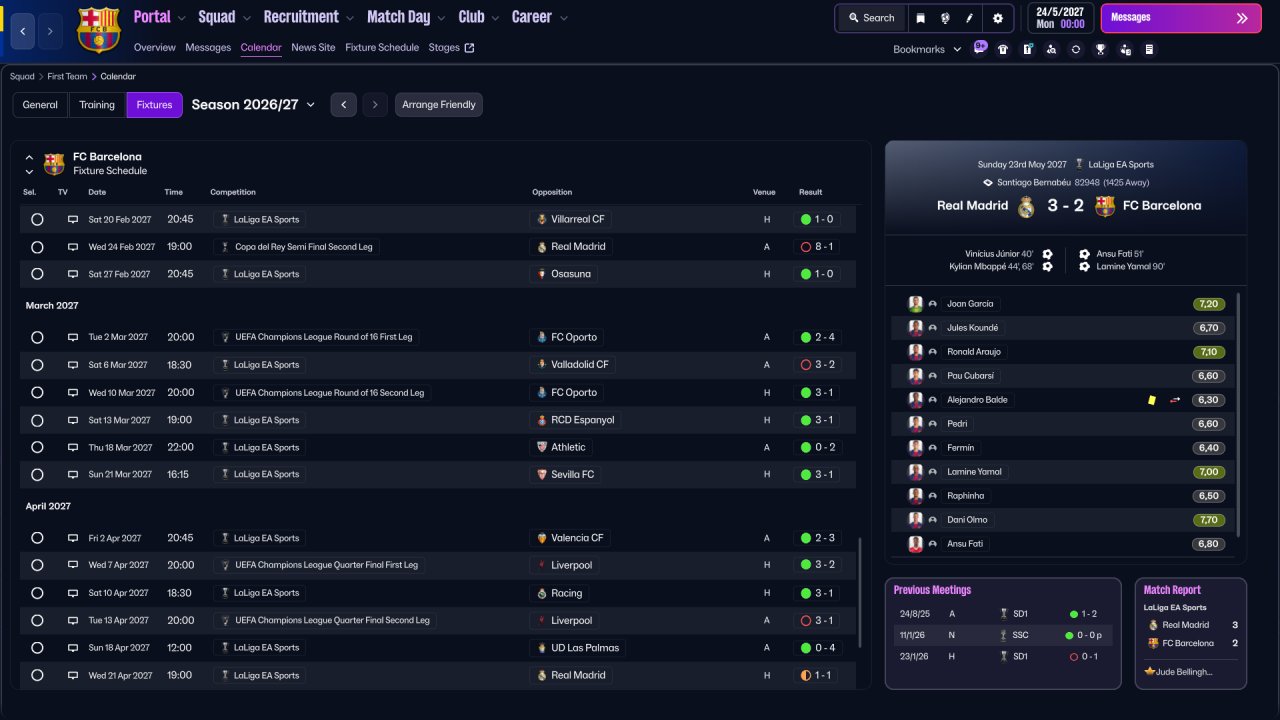Switch to the Training tab
Image resolution: width=1280 pixels, height=720 pixels.
97,105
